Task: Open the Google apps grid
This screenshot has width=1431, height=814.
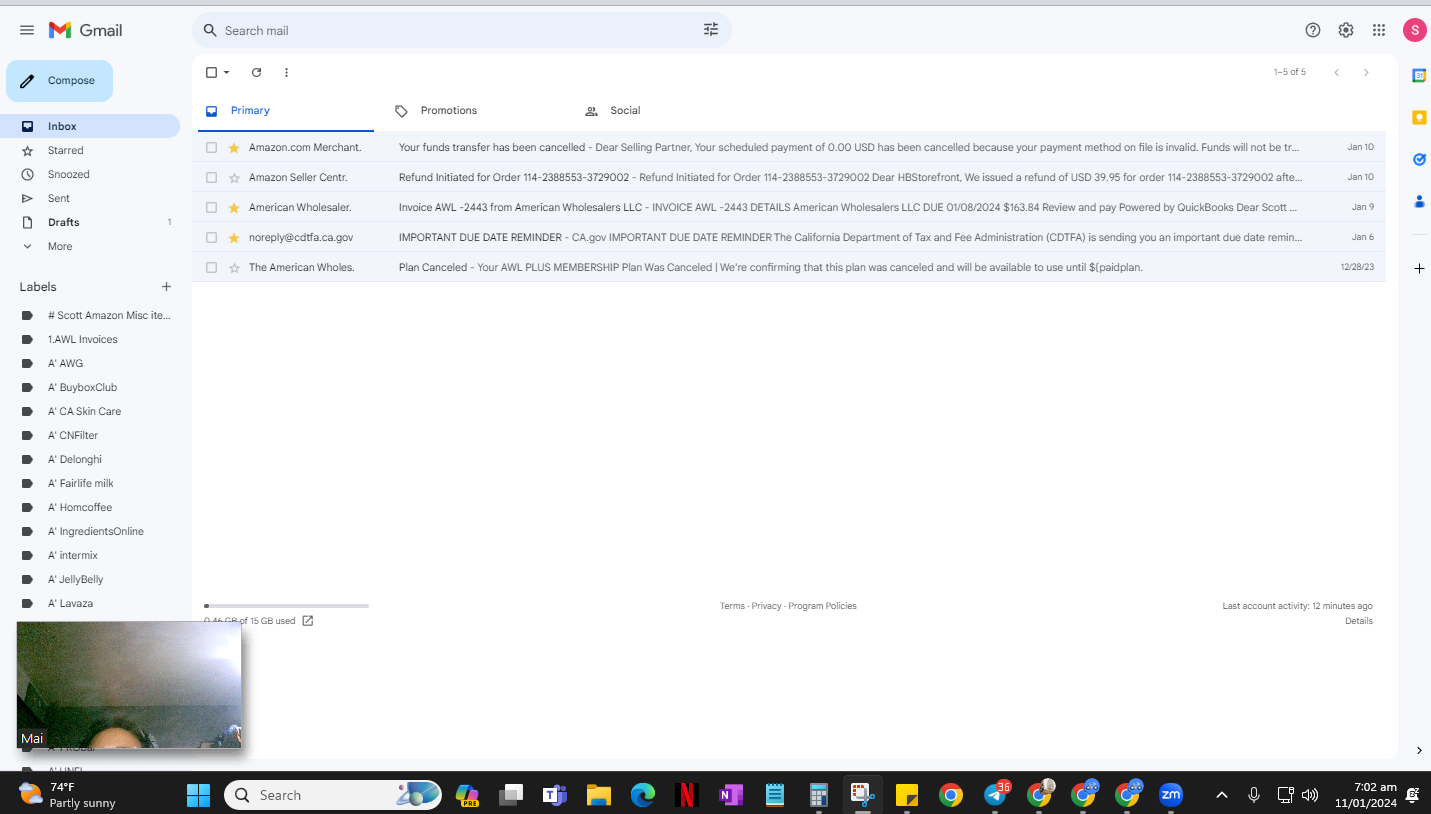Action: (1379, 30)
